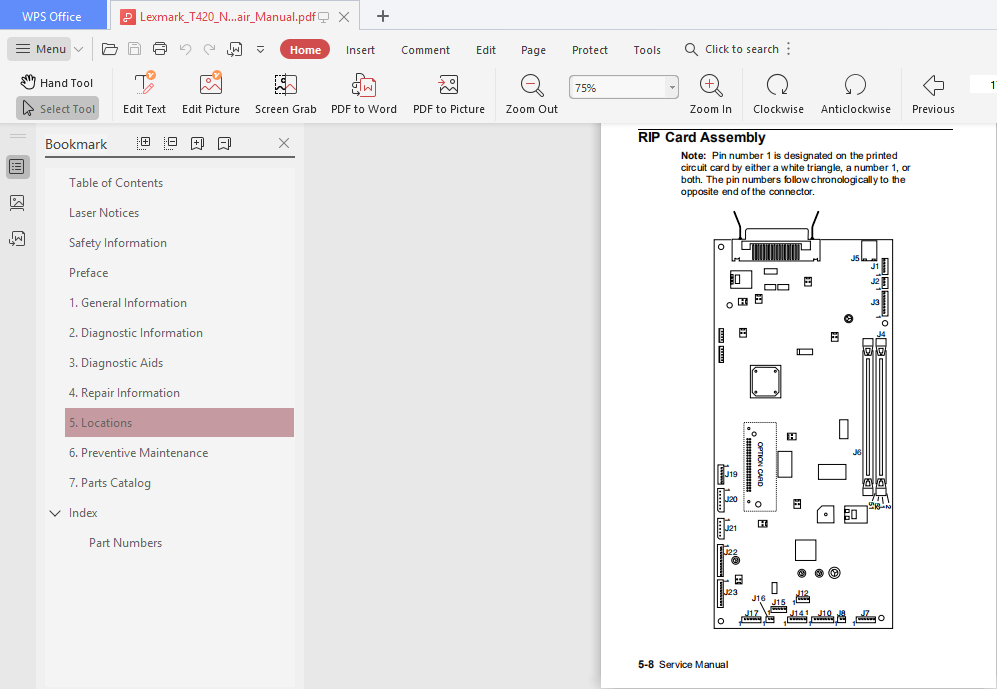The image size is (997, 689).
Task: Click the presentation icon on the PDF tab
Action: pos(324,17)
